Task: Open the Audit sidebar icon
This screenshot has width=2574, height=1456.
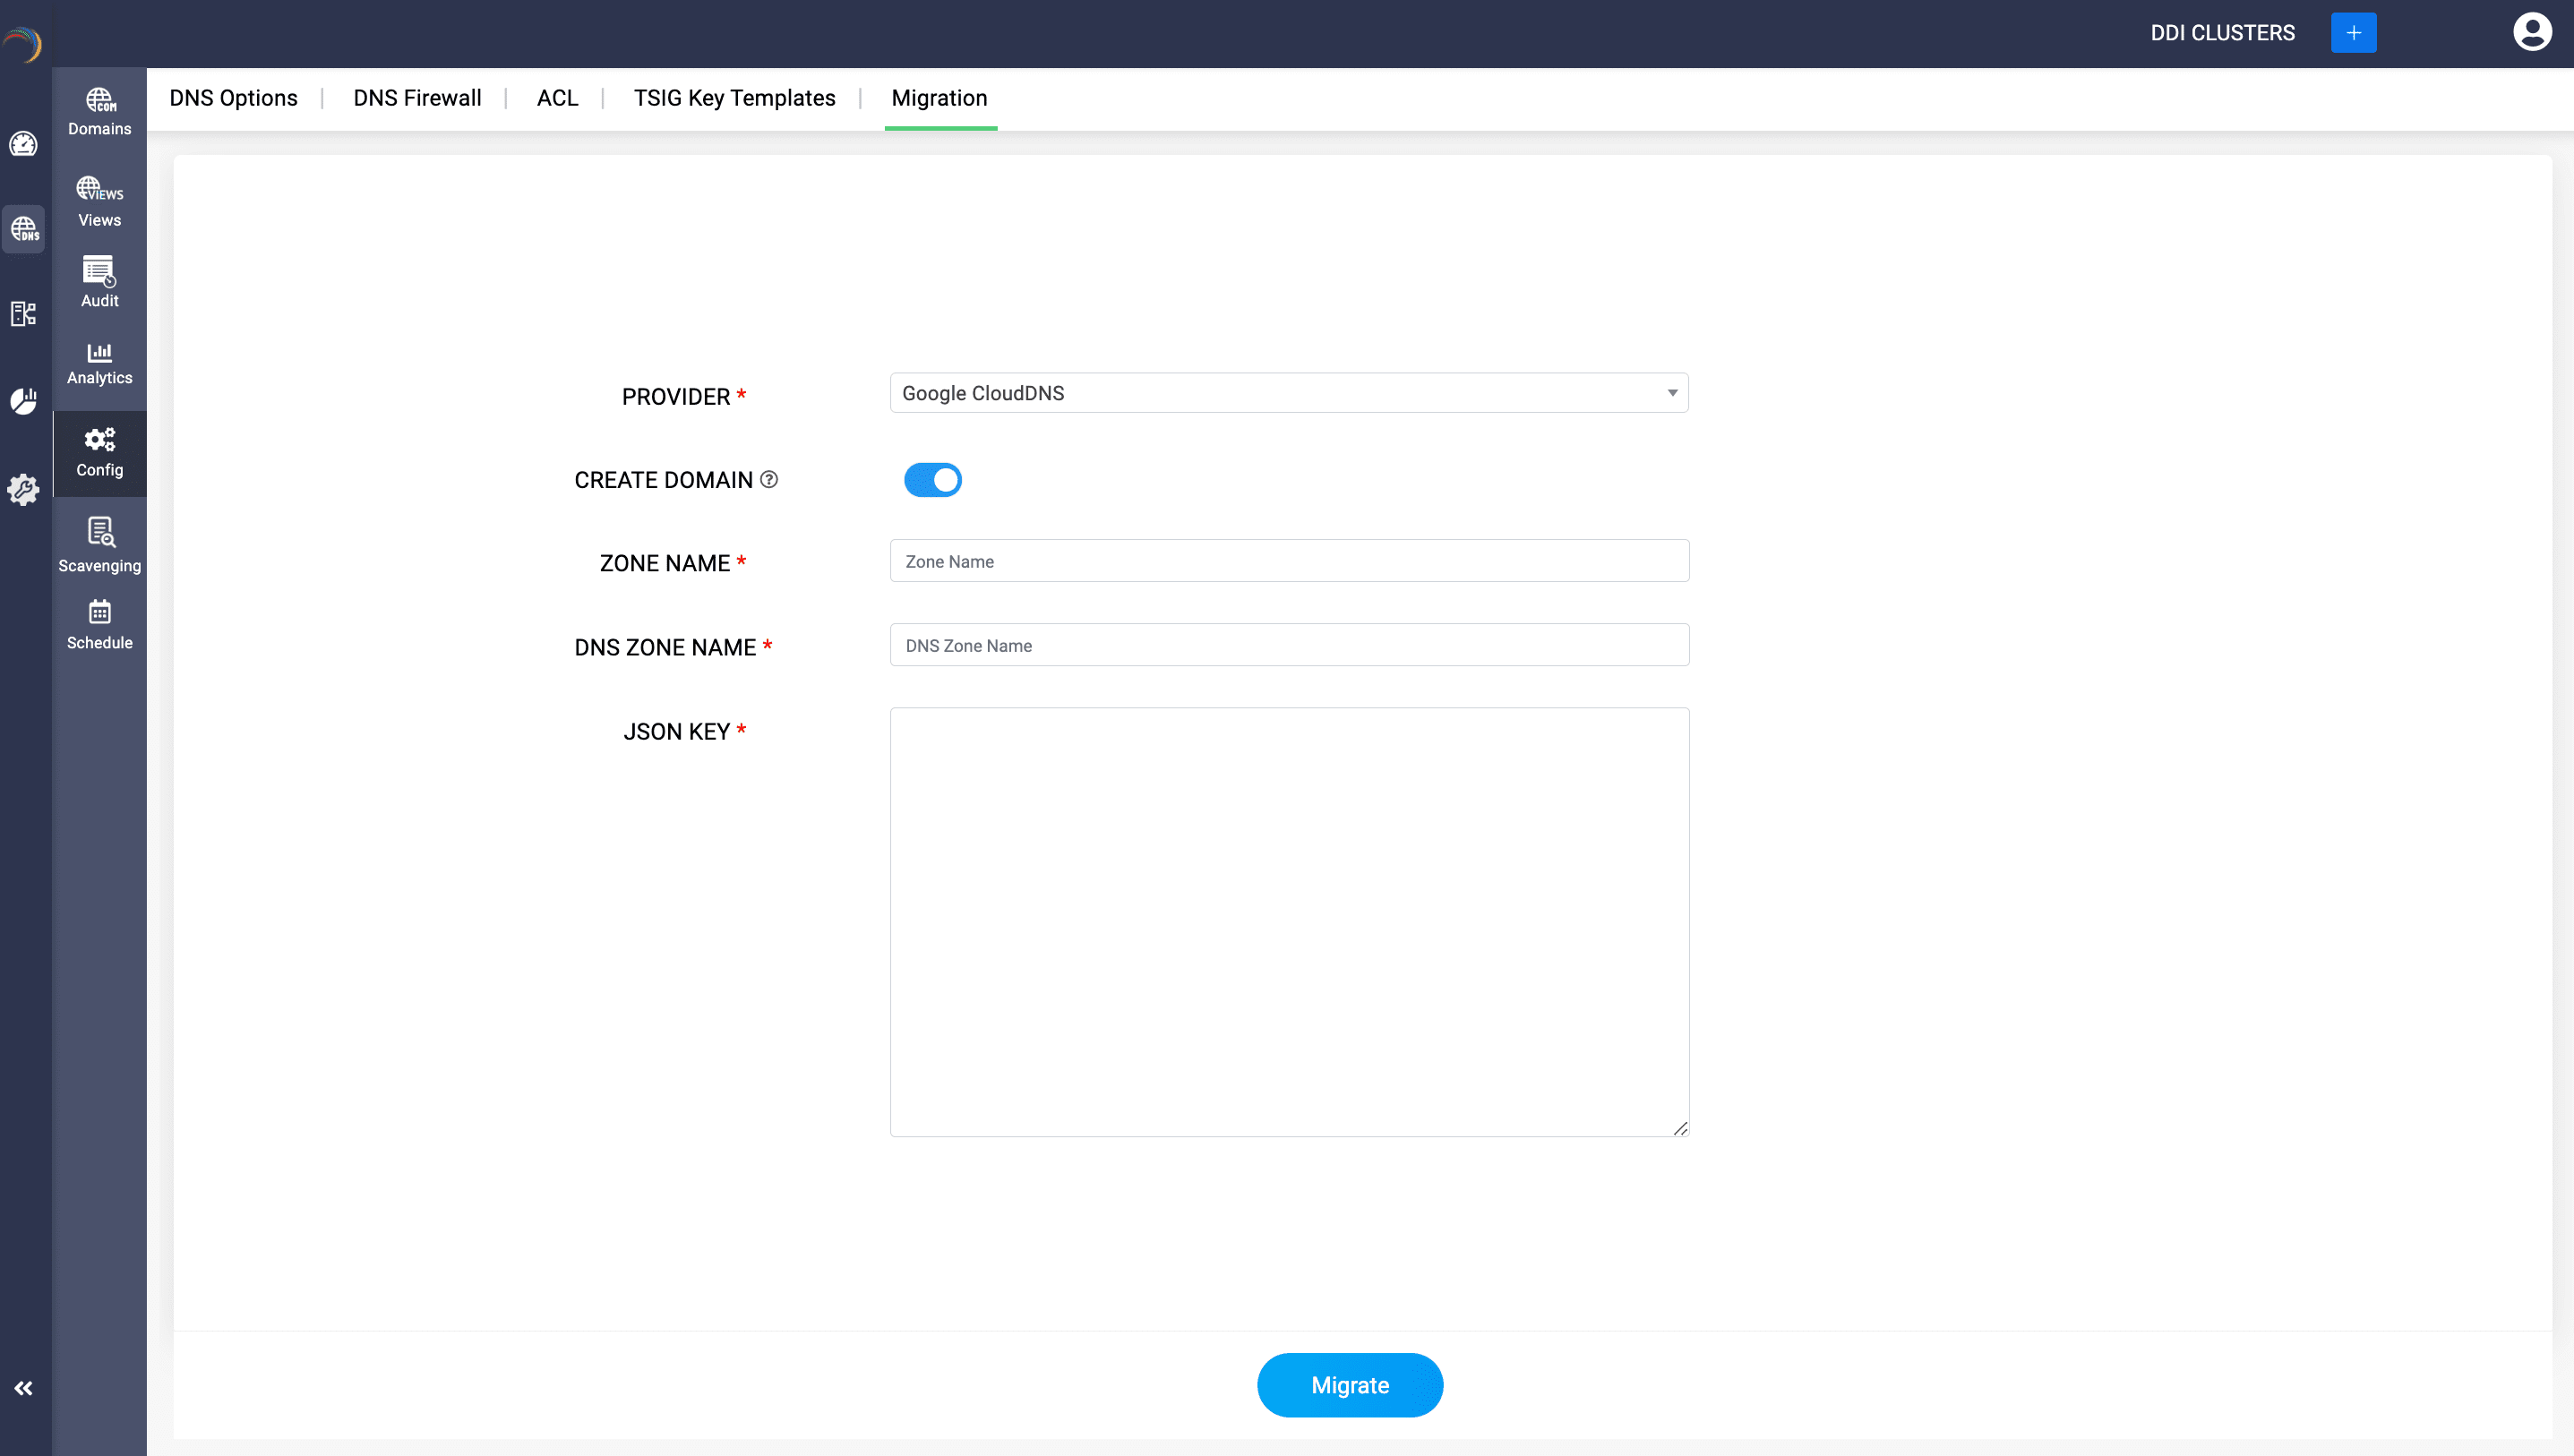Action: click(x=99, y=281)
